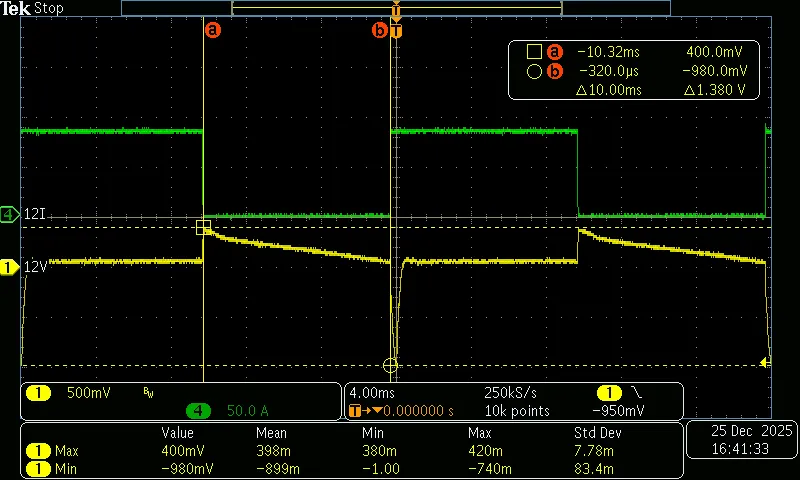The height and width of the screenshot is (480, 800).
Task: Click the -899m mean value
Action: [x=278, y=469]
